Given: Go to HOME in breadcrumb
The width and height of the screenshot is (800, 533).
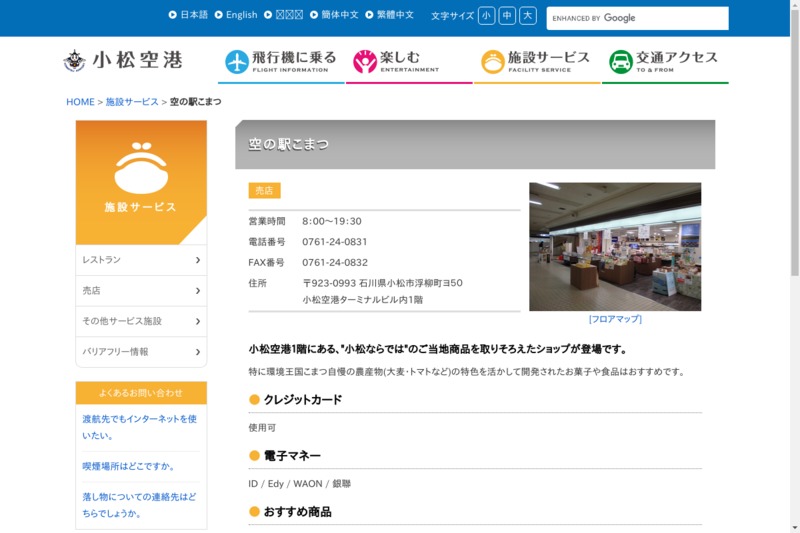Looking at the screenshot, I should 80,102.
